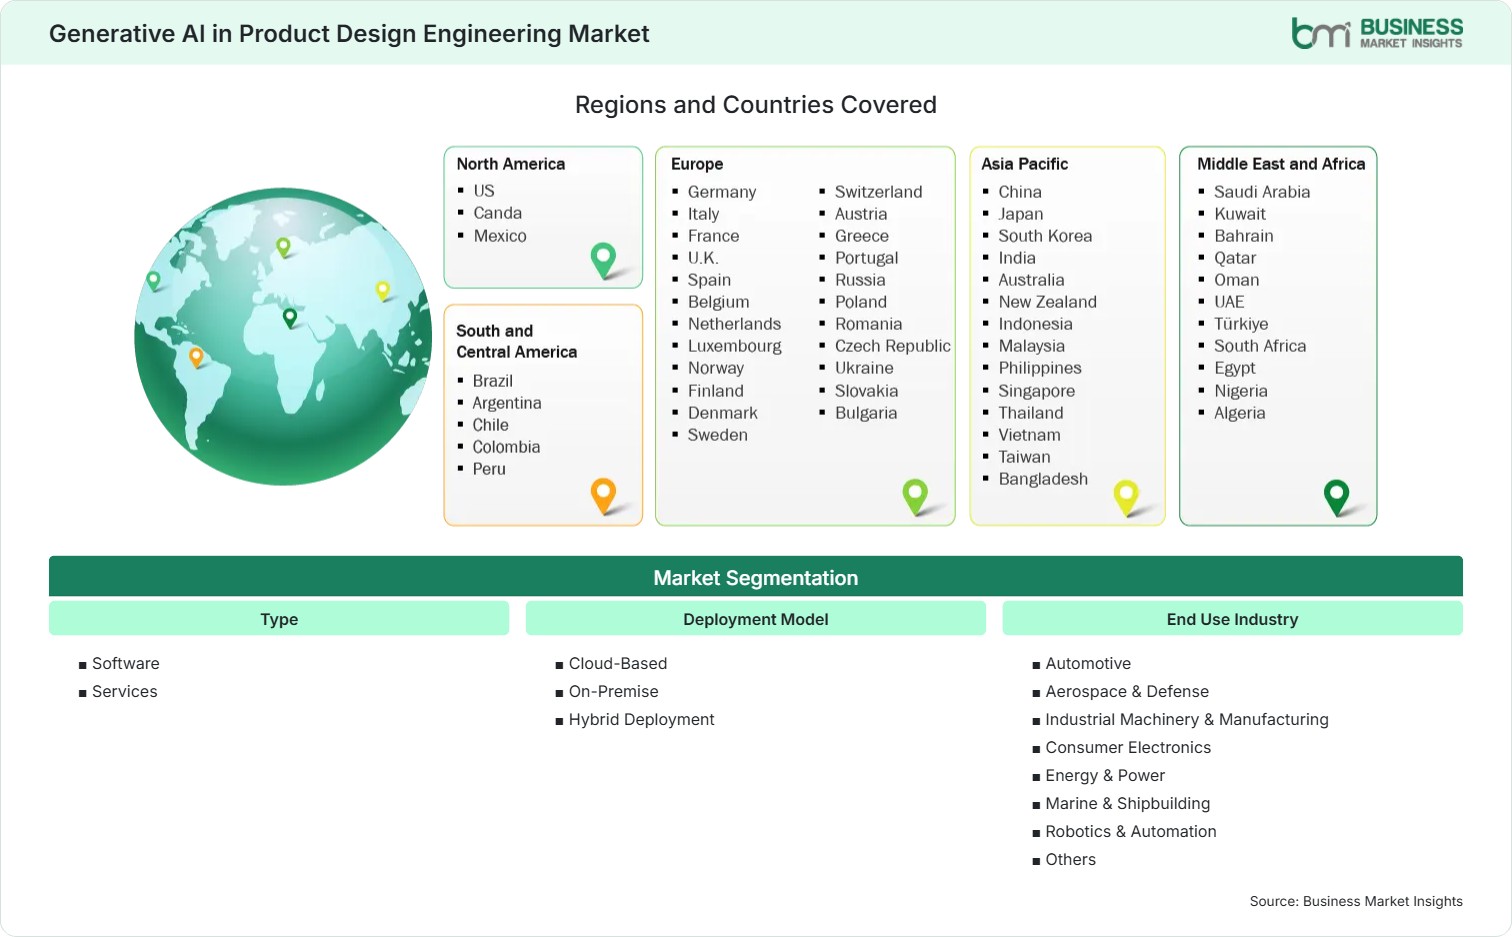Select 'Mexico' in North America list
Screen dimensions: 1512x937
[500, 236]
